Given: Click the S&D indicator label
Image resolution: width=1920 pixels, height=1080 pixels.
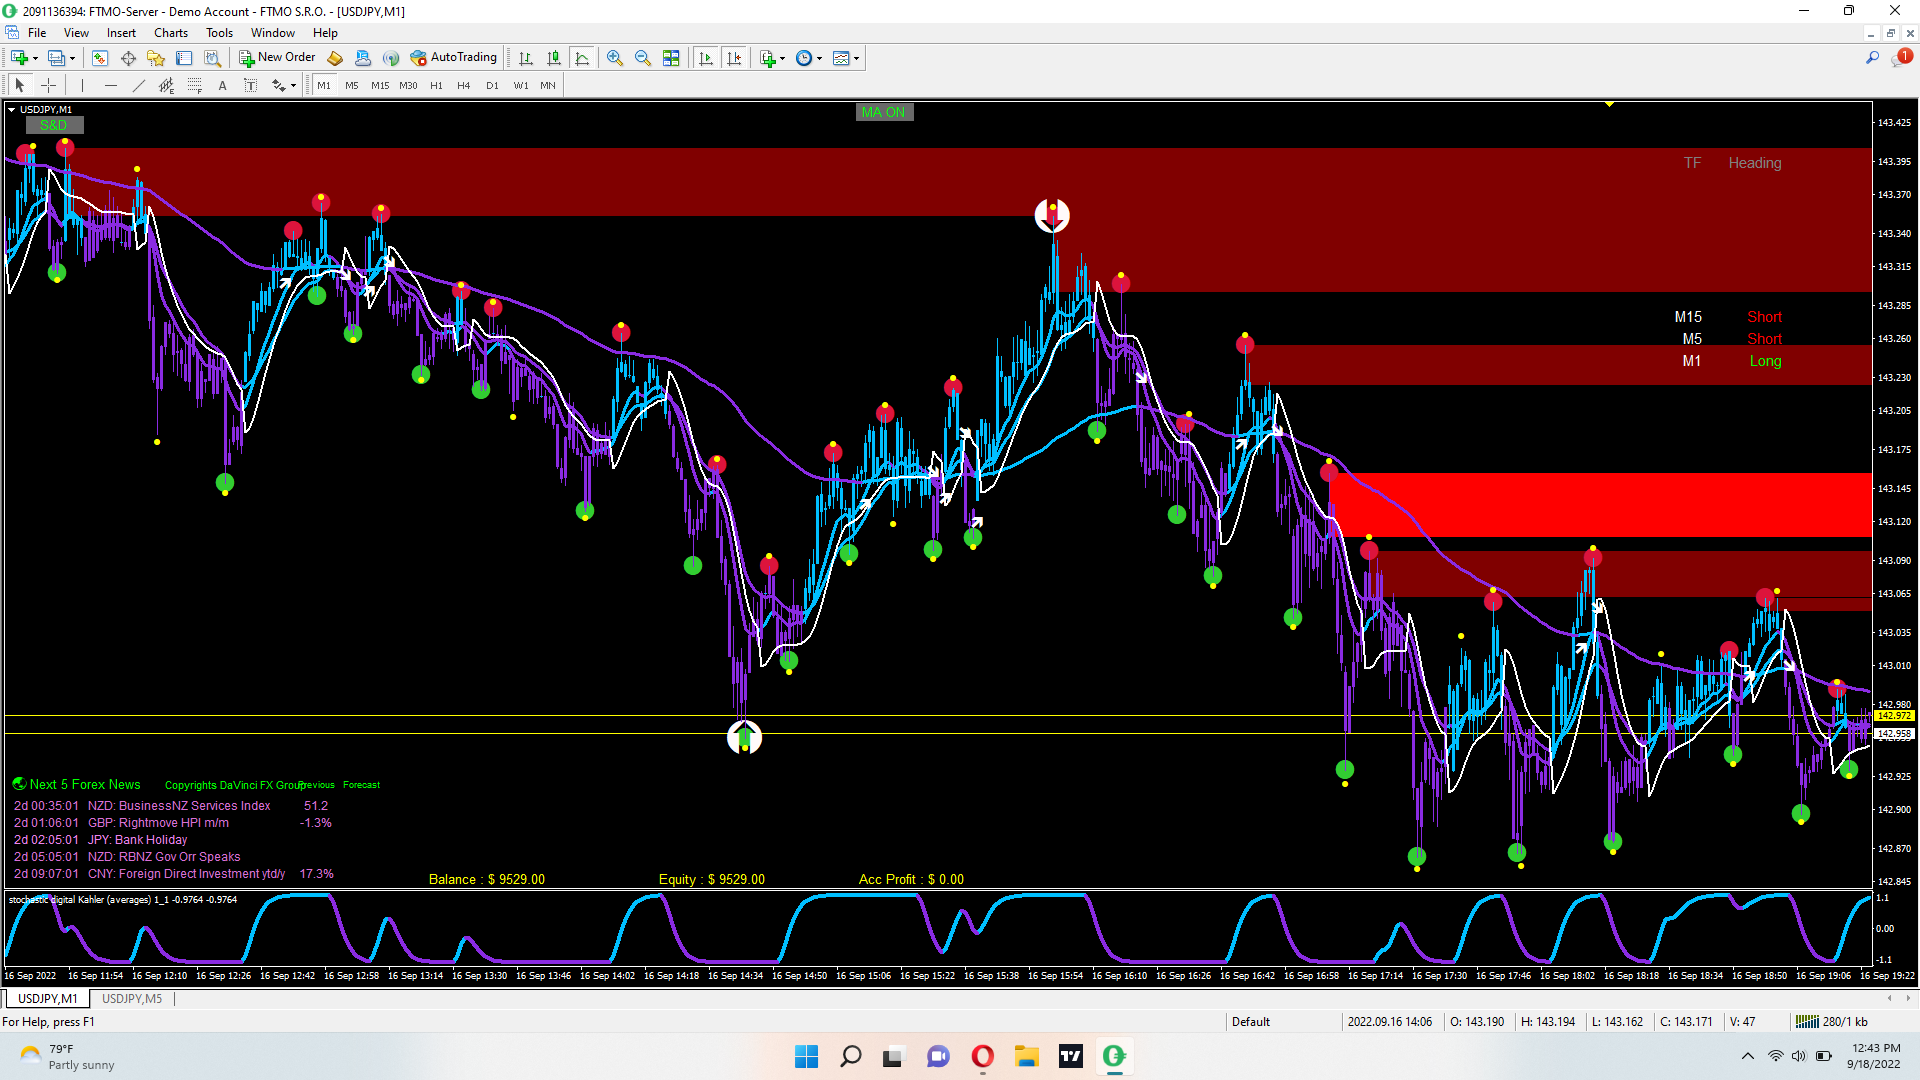Looking at the screenshot, I should tap(54, 125).
